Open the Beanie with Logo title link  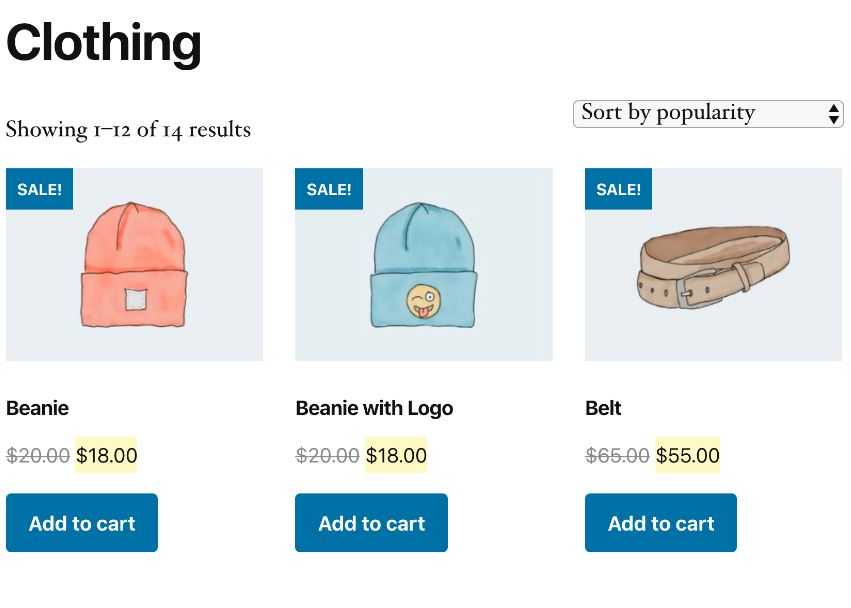(374, 408)
